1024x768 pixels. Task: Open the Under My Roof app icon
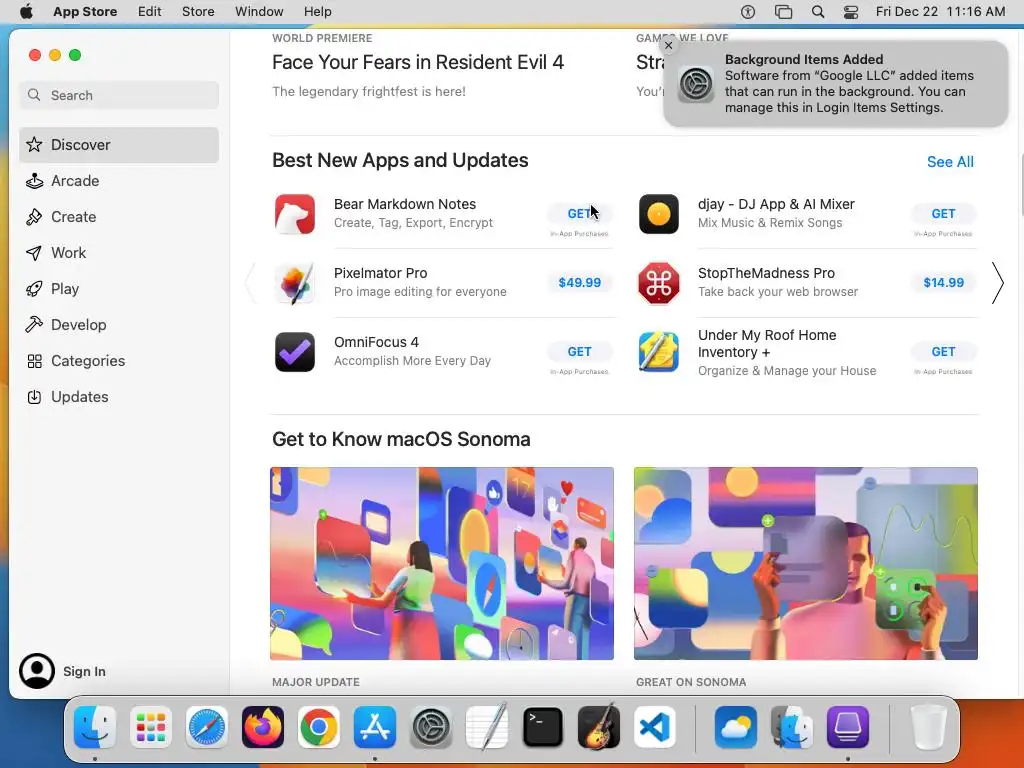pyautogui.click(x=658, y=352)
